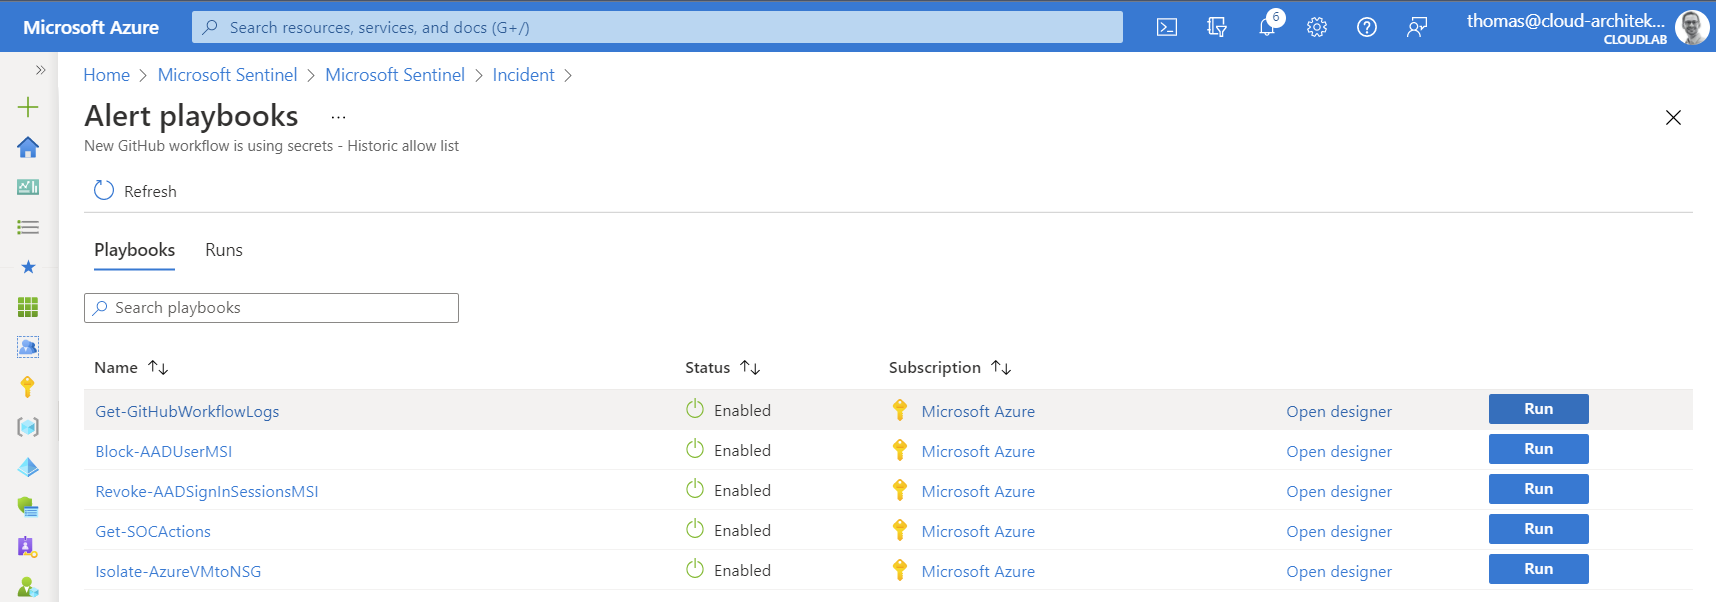Click subscription key icon for Isolate-AzureVMtoNSG
This screenshot has height=602, width=1716.
[x=900, y=570]
